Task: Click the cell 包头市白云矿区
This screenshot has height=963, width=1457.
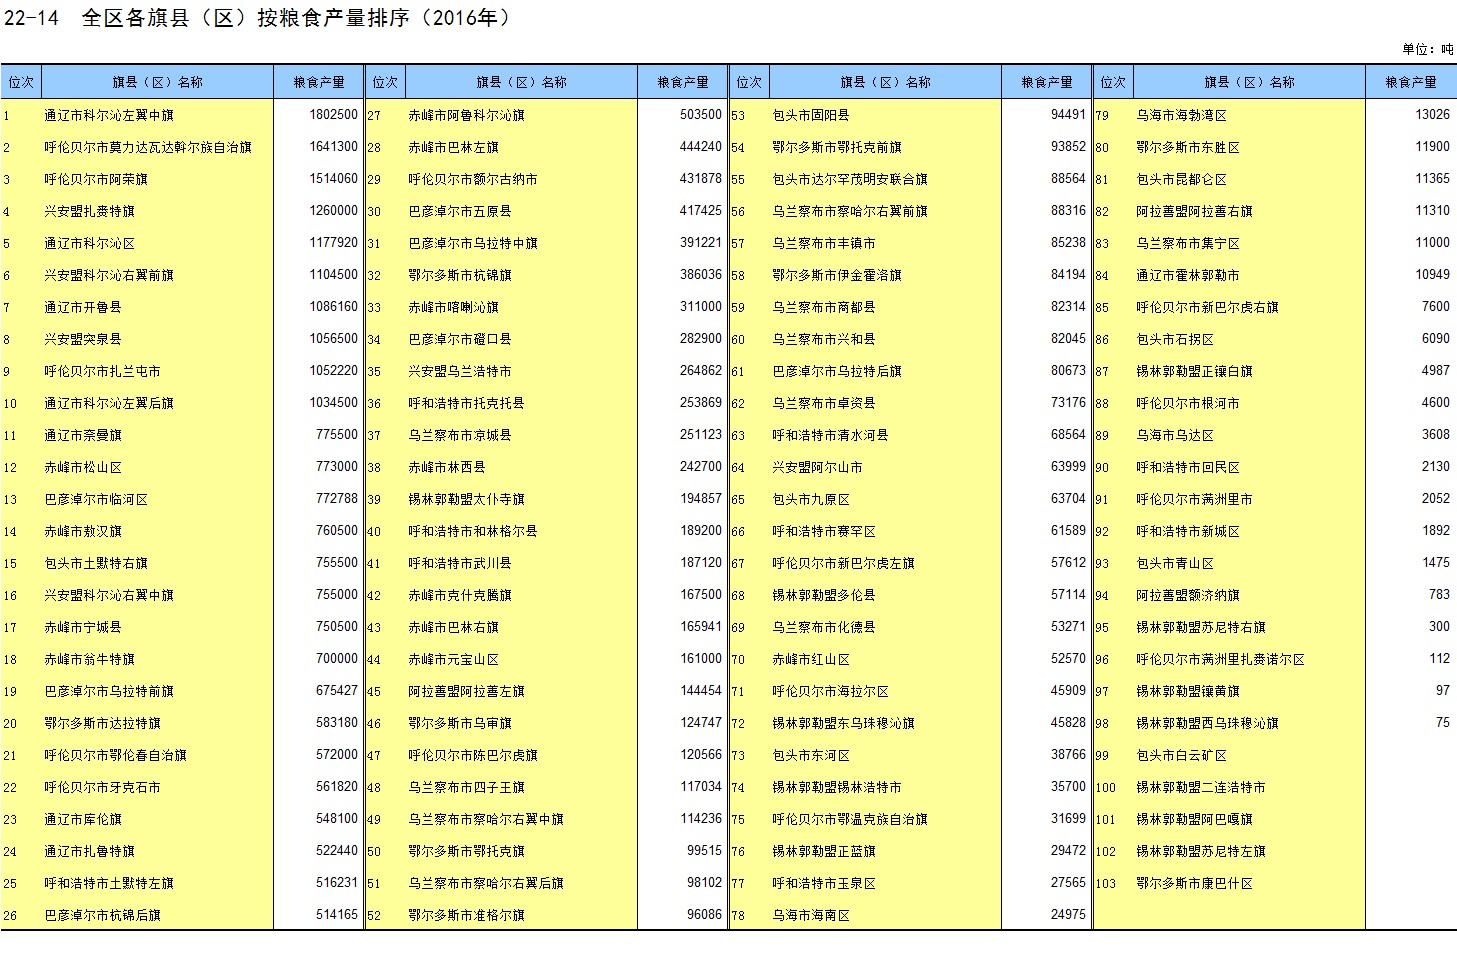Action: pos(1181,755)
